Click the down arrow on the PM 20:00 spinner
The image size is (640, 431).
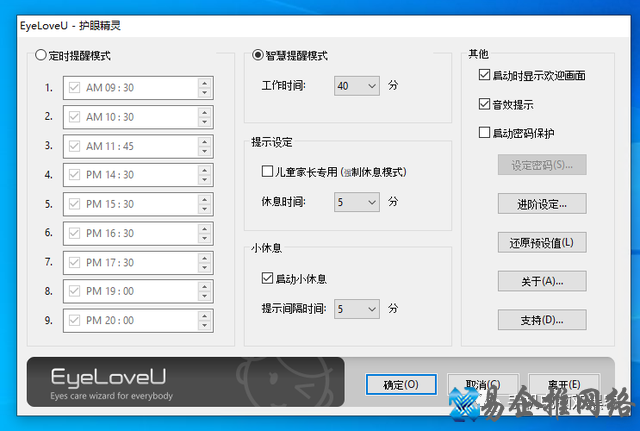click(x=204, y=326)
